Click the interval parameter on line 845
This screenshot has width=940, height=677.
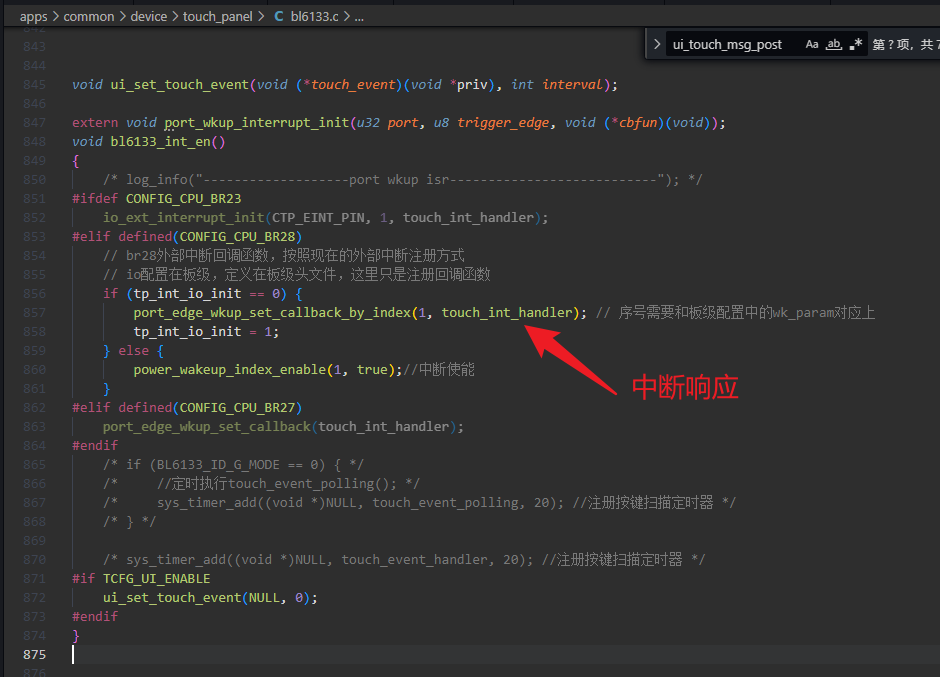[x=573, y=85]
